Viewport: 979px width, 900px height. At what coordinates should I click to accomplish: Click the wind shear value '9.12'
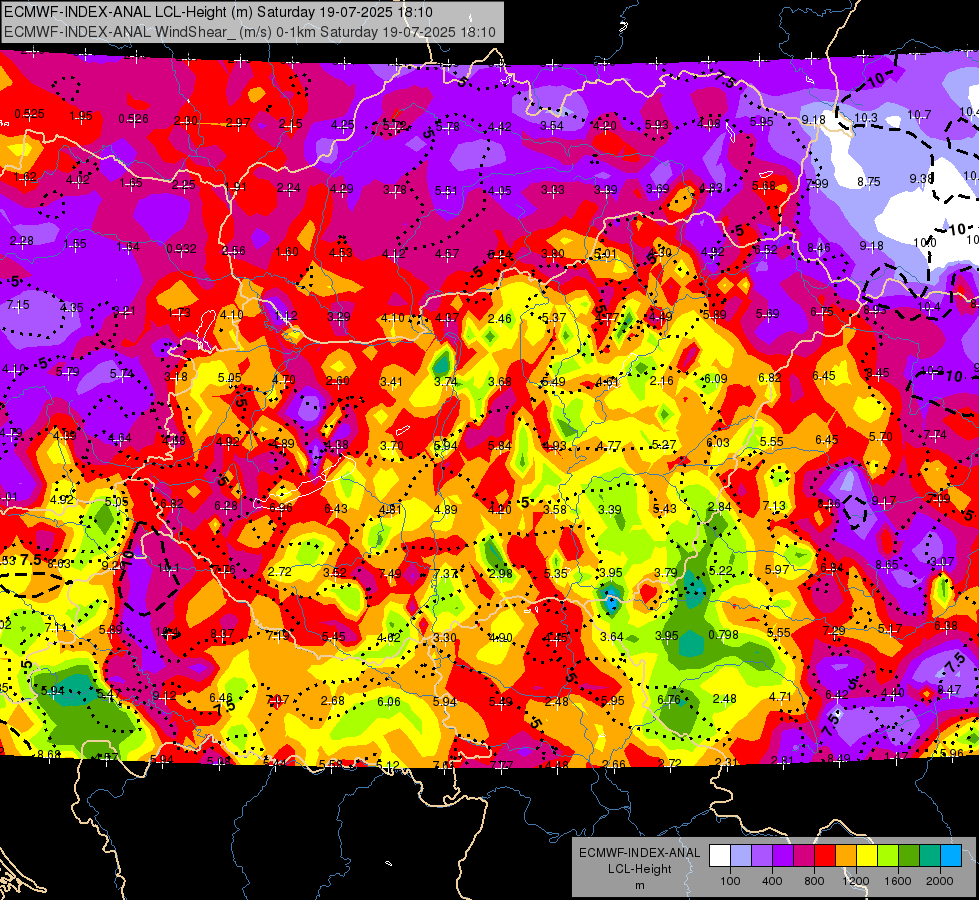[x=164, y=695]
